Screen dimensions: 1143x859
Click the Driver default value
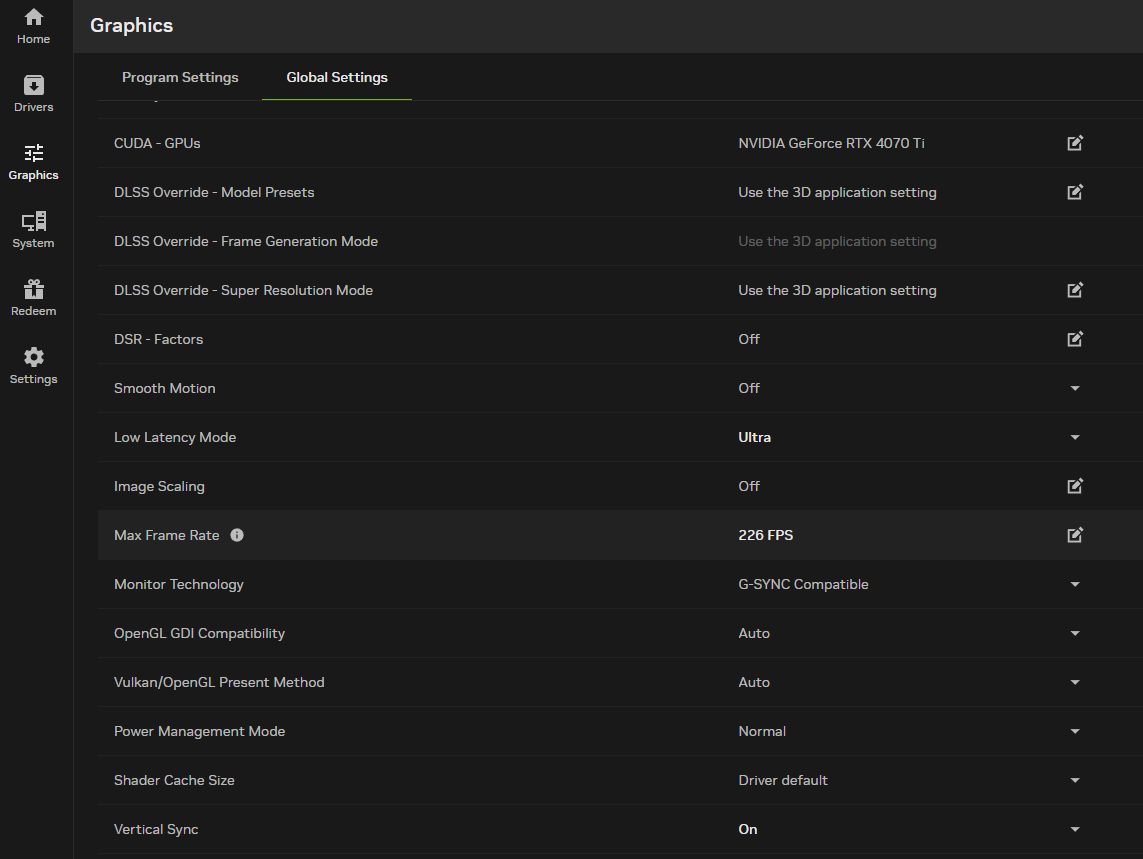783,780
